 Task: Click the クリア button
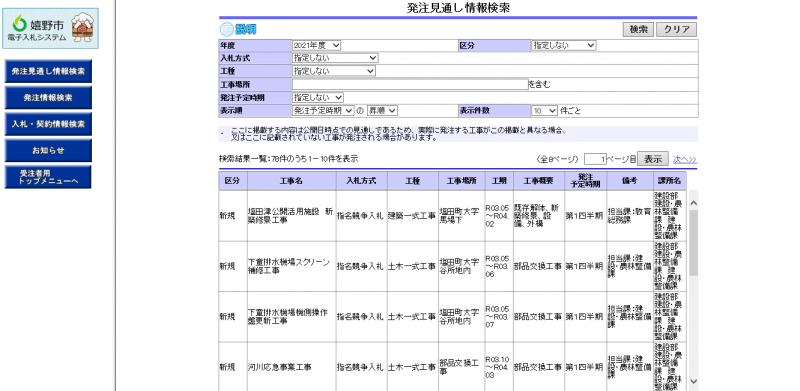(x=676, y=30)
